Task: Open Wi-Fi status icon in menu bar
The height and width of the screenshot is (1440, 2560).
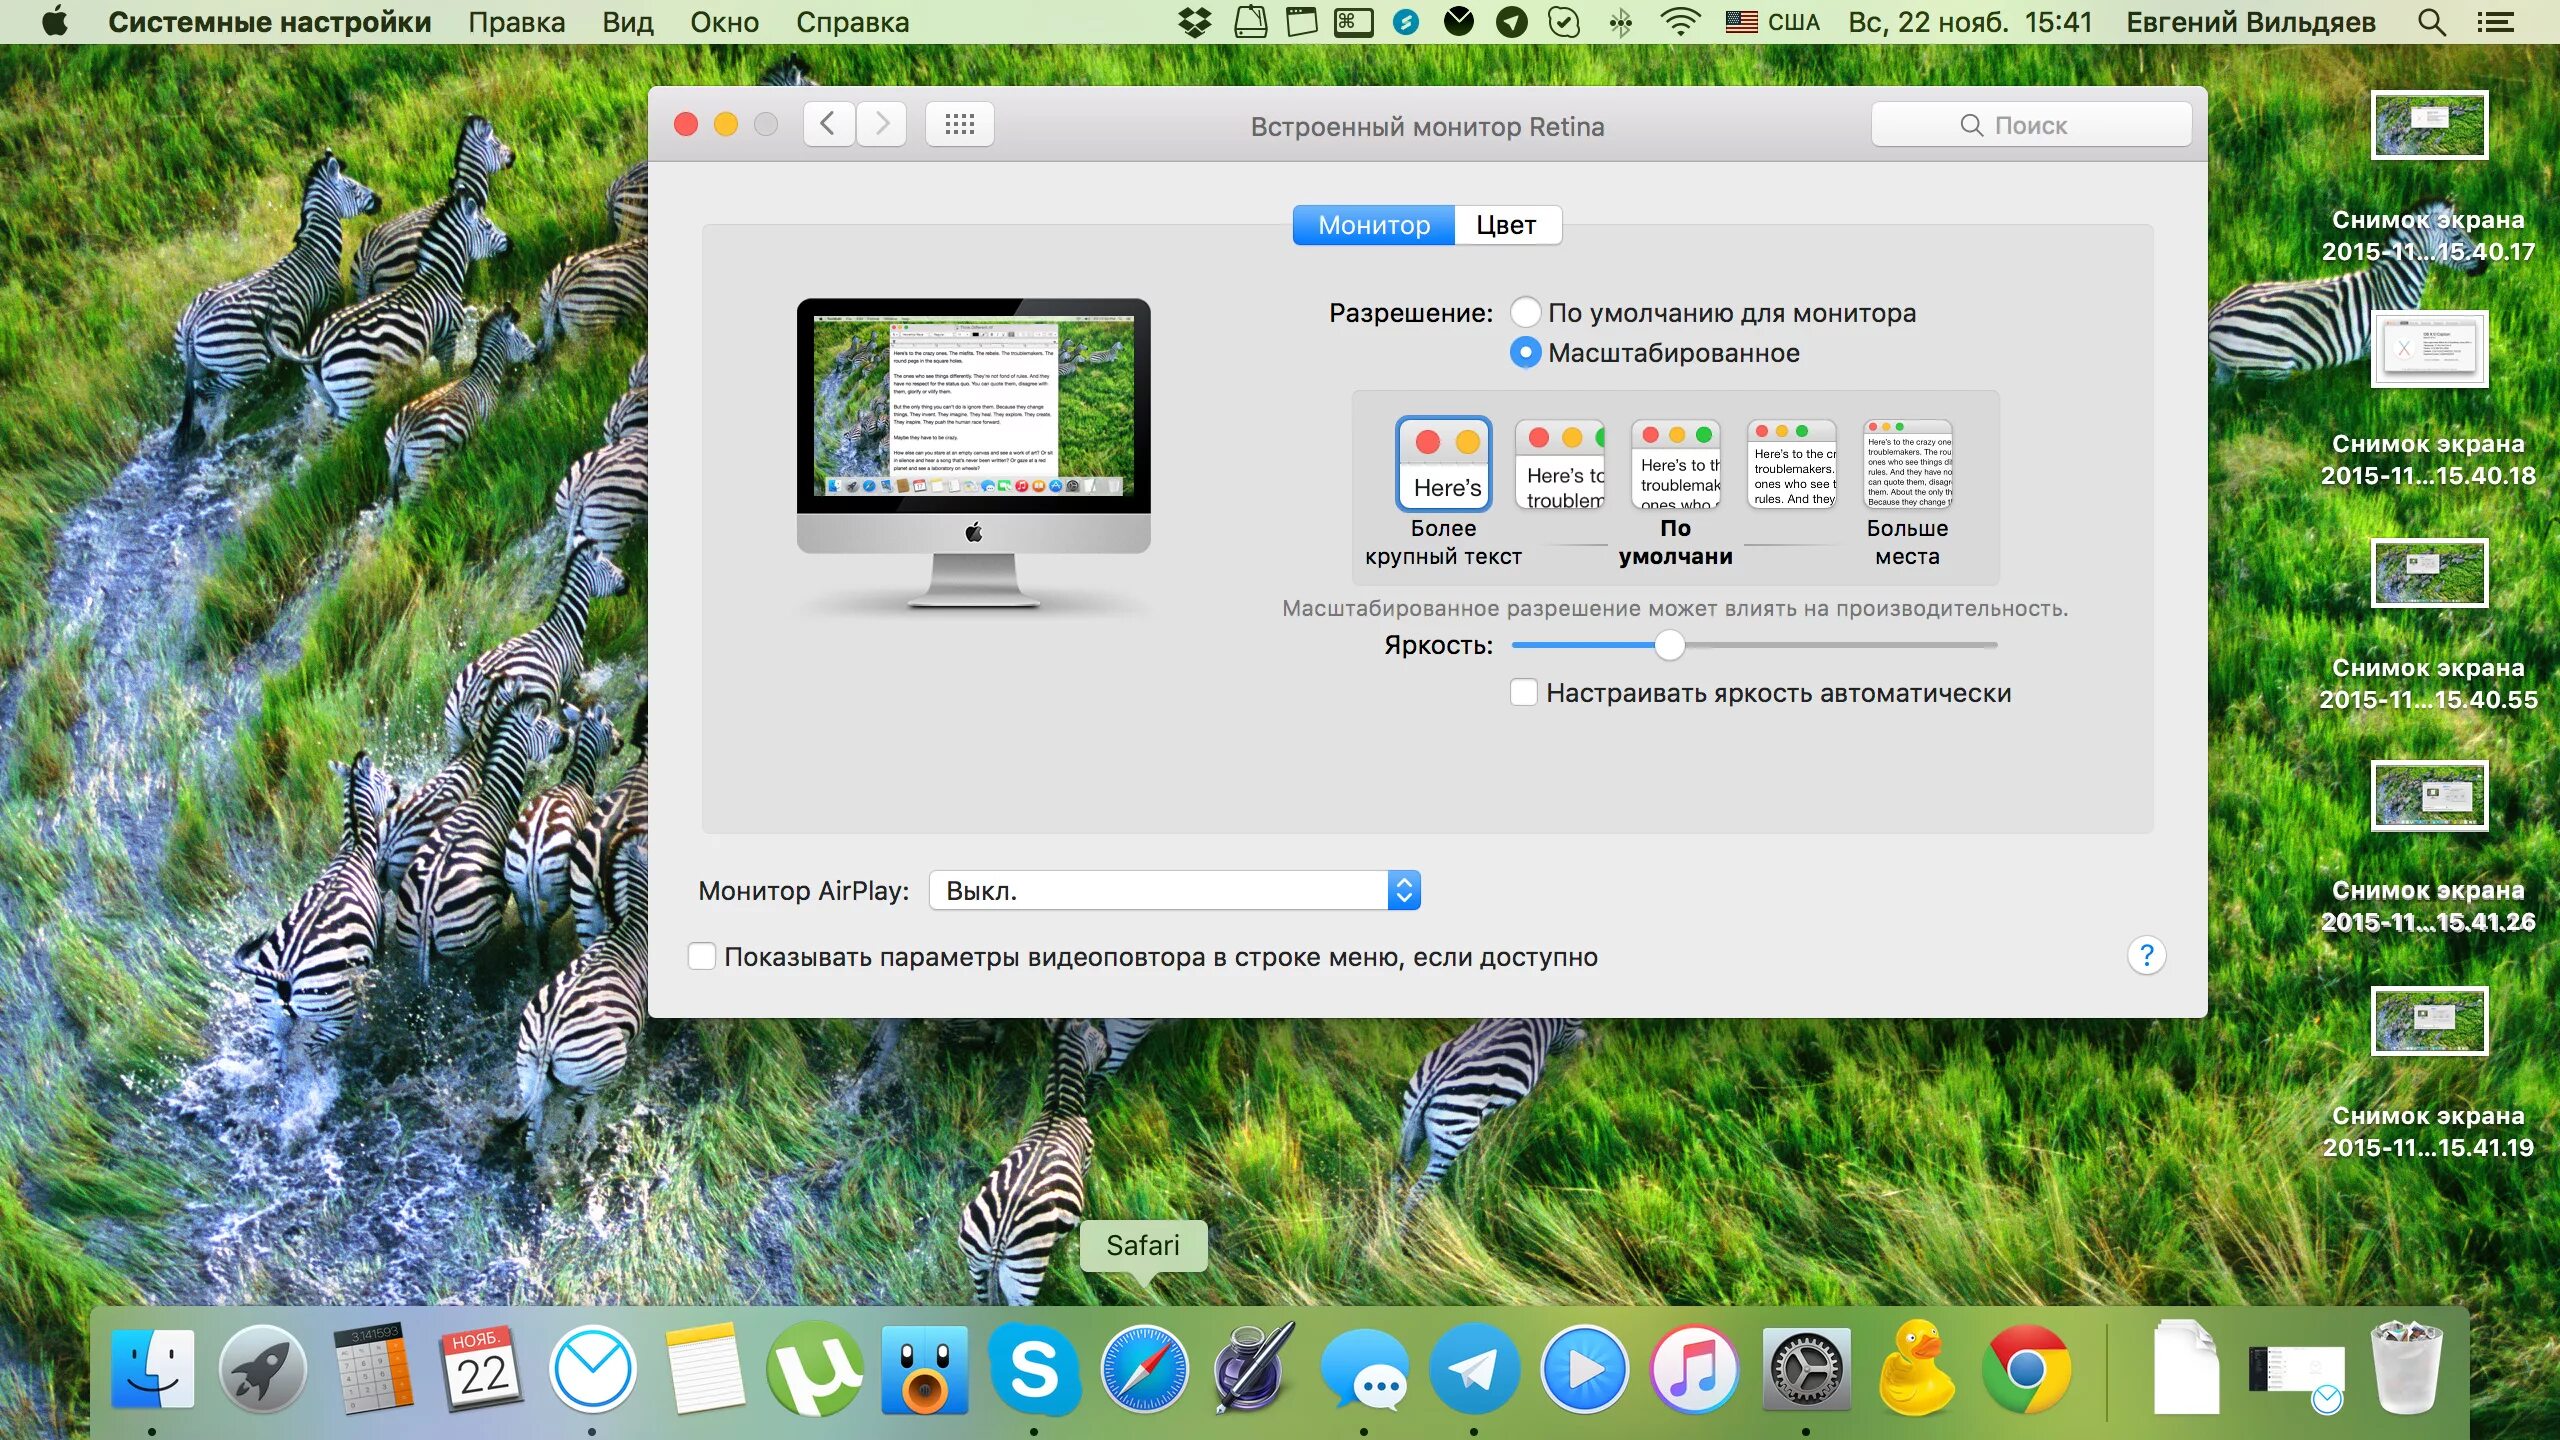Action: 1679,22
